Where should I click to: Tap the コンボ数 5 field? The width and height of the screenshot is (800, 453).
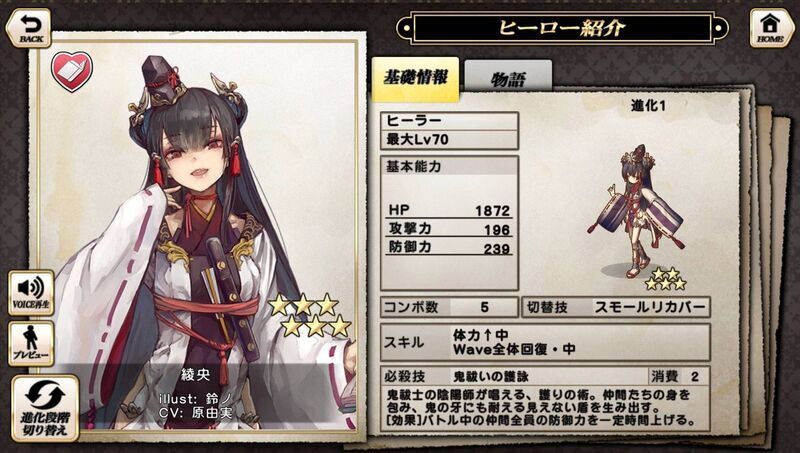[449, 307]
